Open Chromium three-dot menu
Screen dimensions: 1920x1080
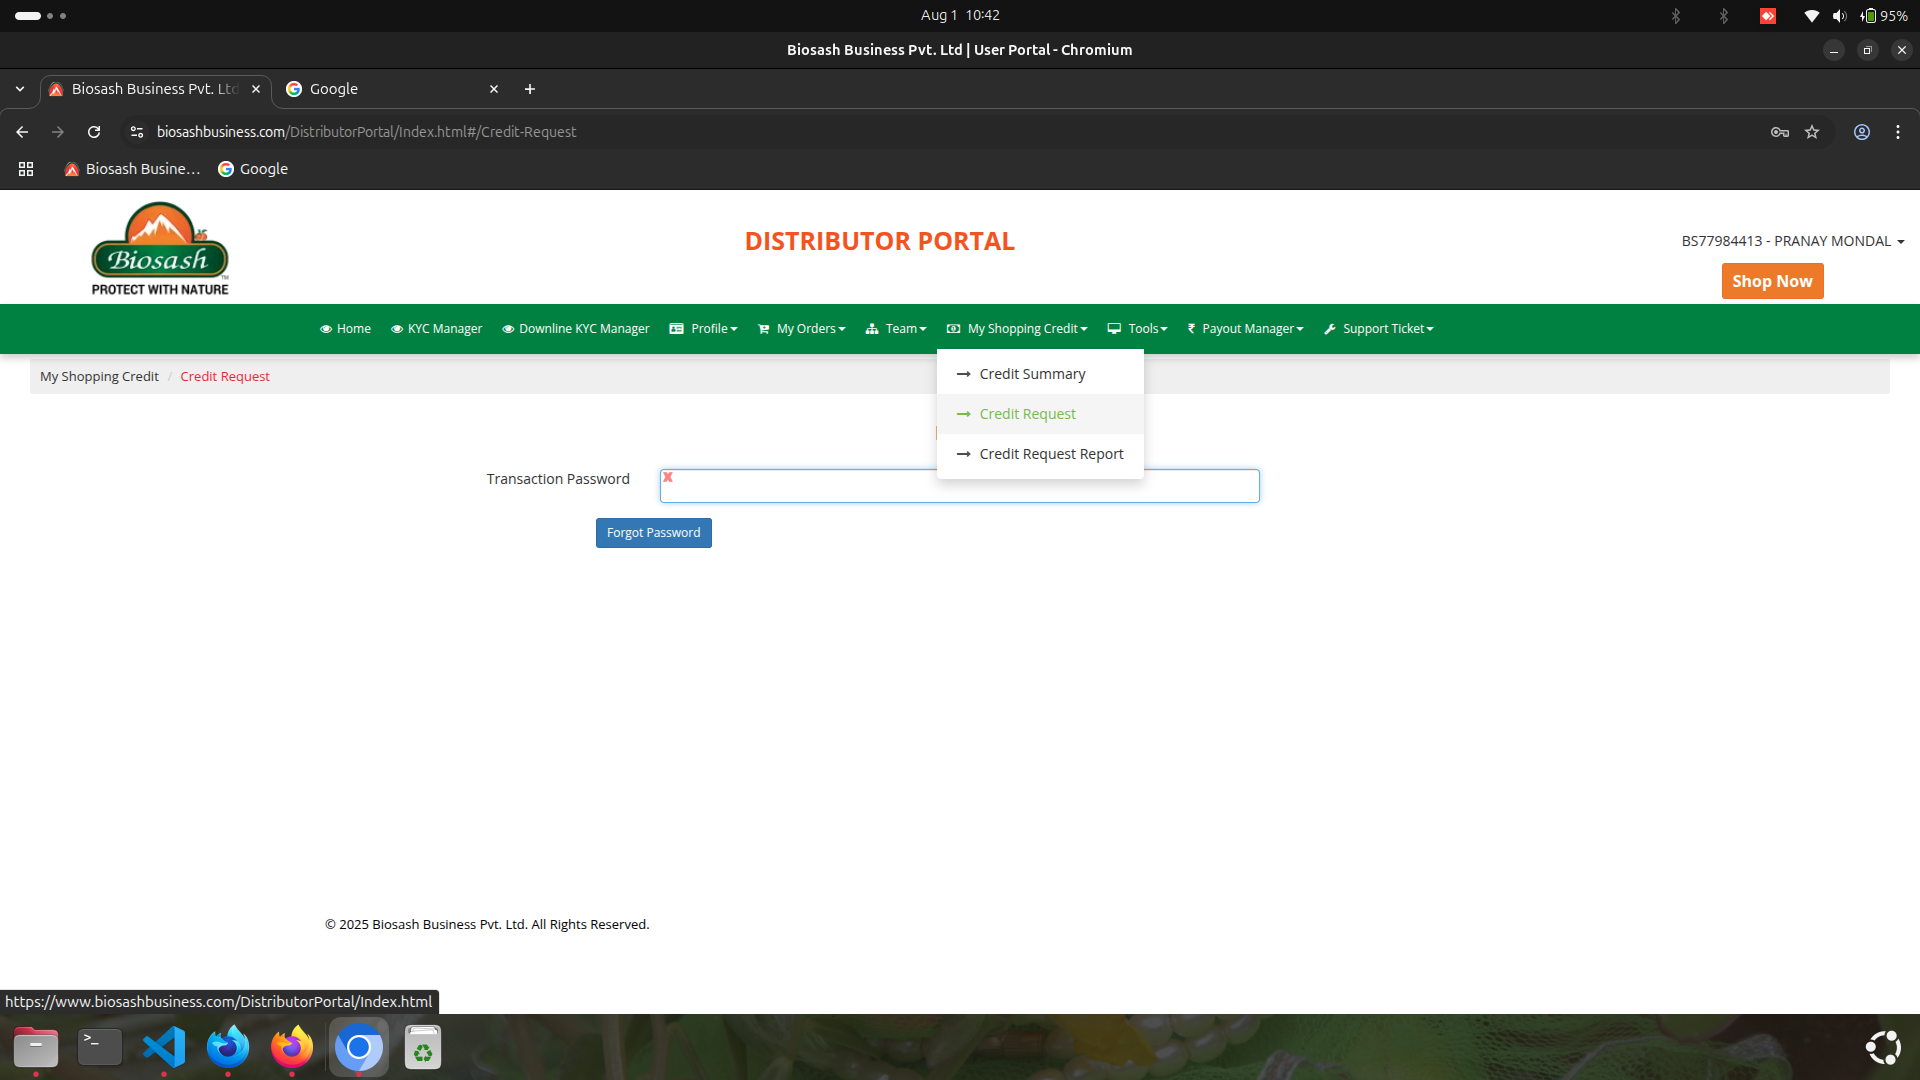tap(1898, 132)
